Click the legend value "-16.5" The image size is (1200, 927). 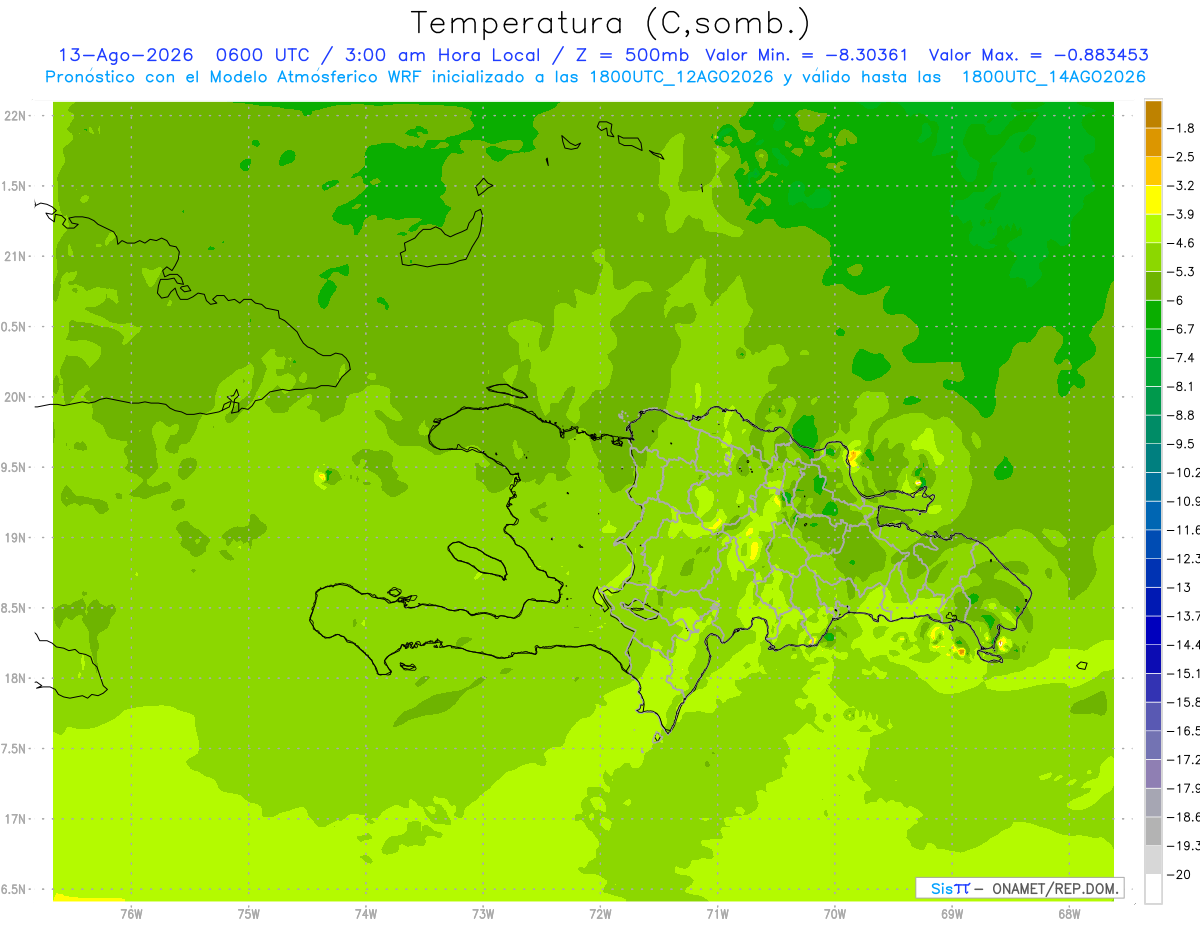tap(1186, 732)
